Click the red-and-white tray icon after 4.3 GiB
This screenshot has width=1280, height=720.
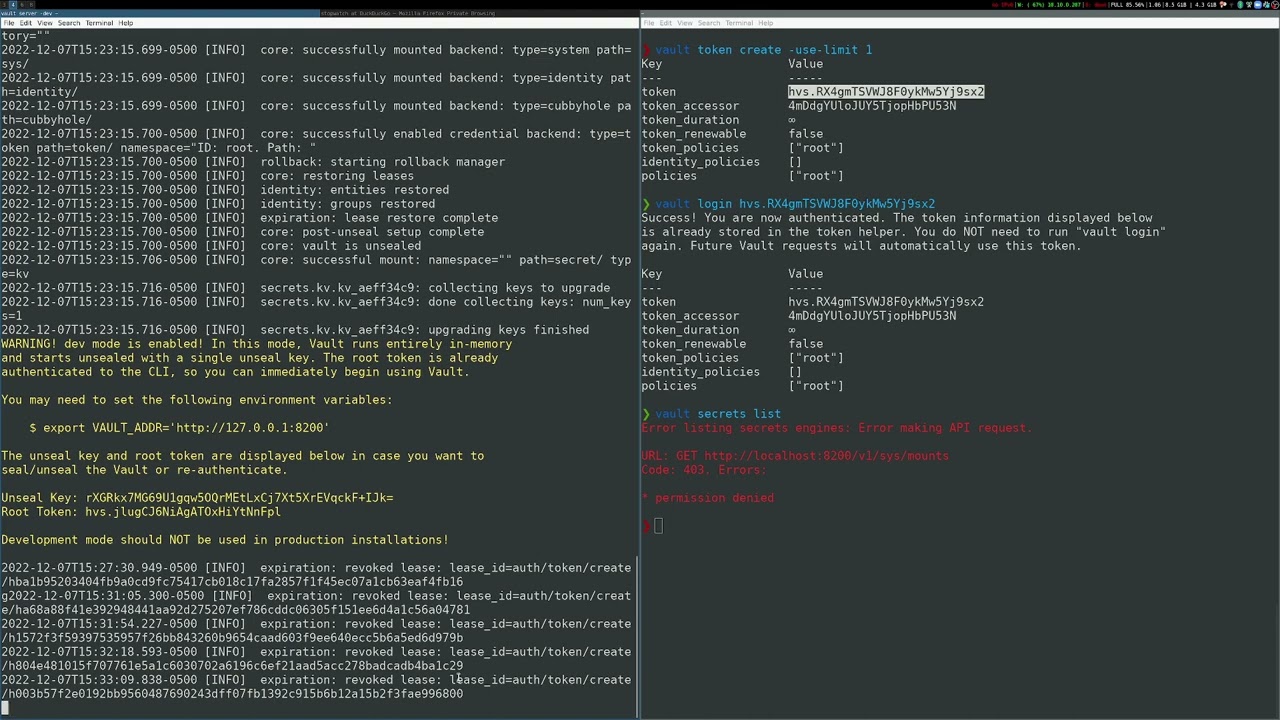1223,5
